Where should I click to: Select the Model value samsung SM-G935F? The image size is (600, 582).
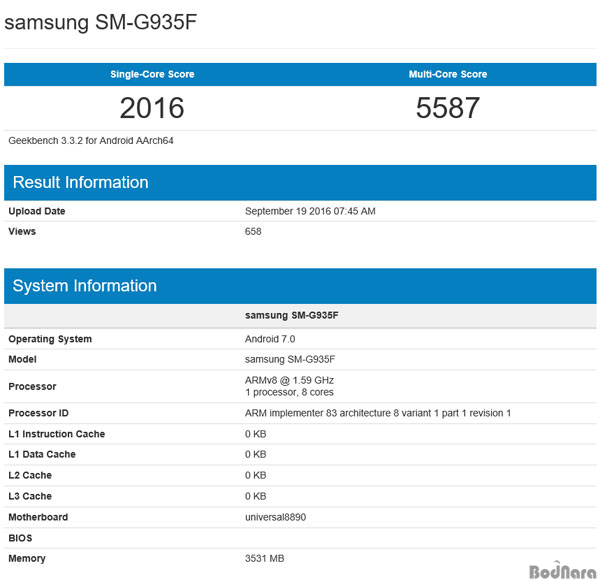(290, 359)
